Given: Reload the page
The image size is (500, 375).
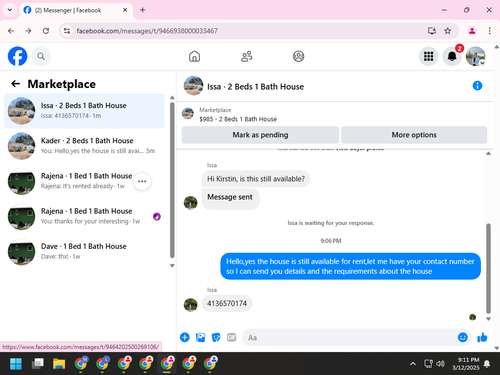Looking at the screenshot, I should [x=46, y=31].
